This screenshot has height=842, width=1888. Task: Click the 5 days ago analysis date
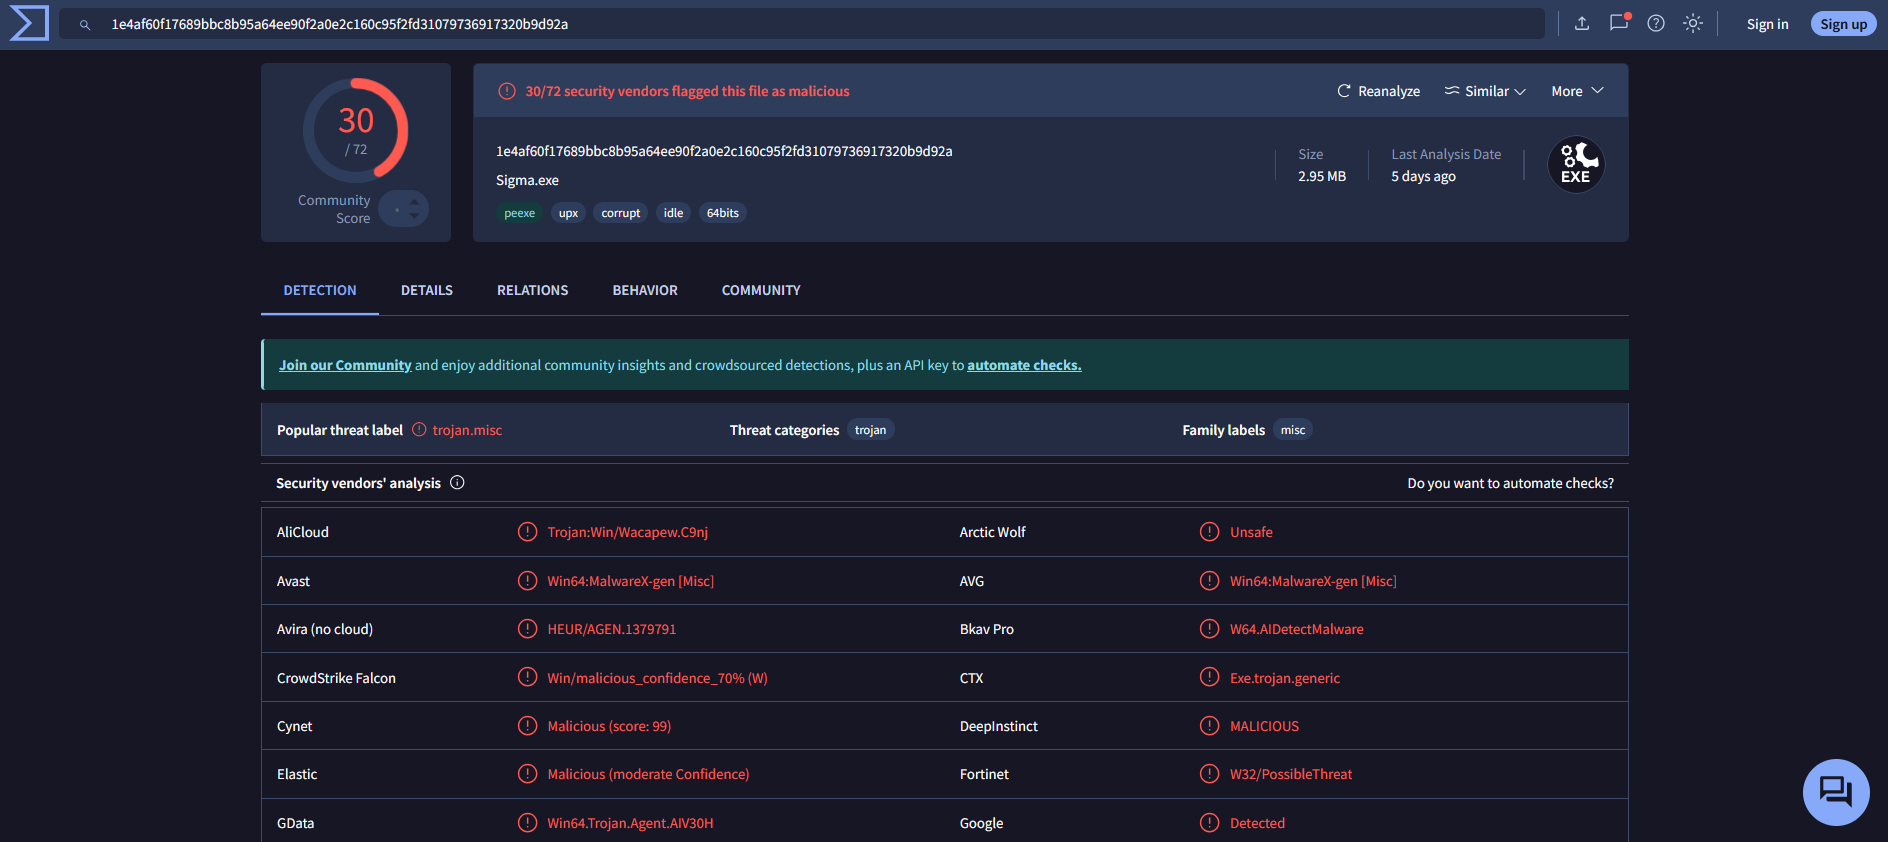pyautogui.click(x=1423, y=176)
